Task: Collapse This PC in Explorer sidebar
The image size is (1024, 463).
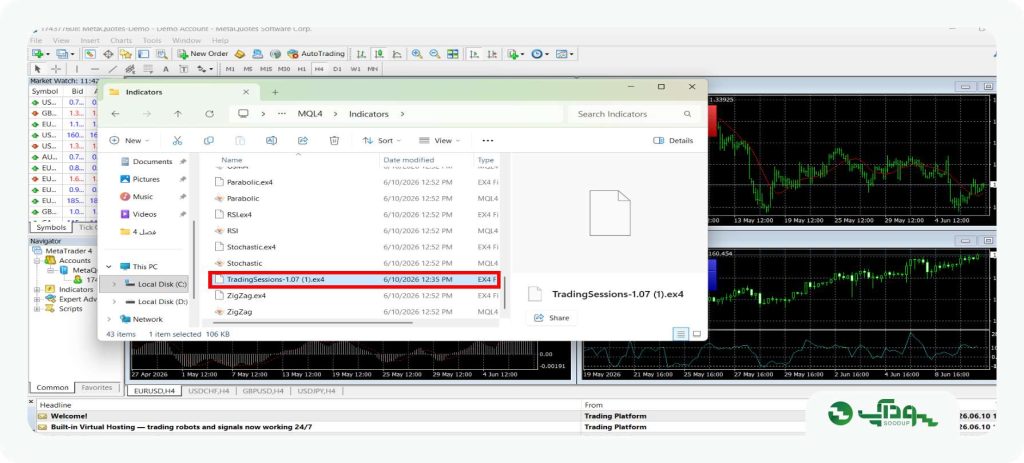Action: (x=108, y=266)
